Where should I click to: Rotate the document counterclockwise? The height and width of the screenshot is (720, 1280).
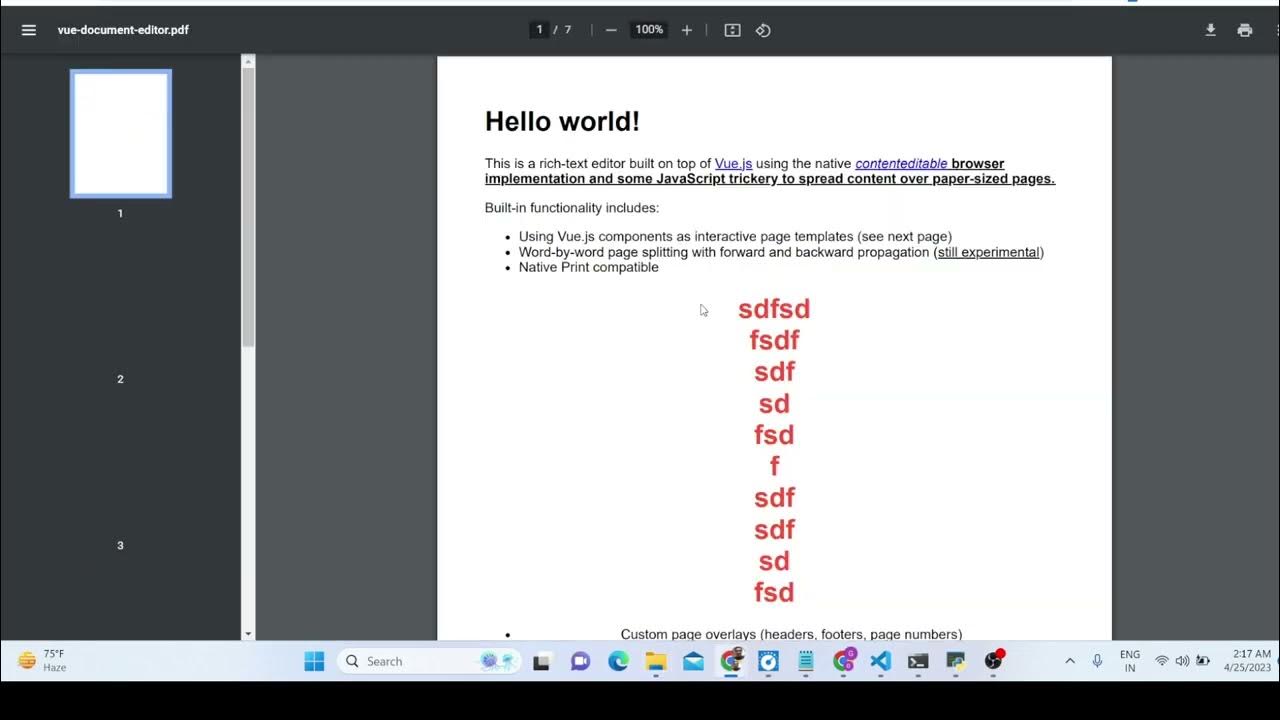pyautogui.click(x=763, y=30)
